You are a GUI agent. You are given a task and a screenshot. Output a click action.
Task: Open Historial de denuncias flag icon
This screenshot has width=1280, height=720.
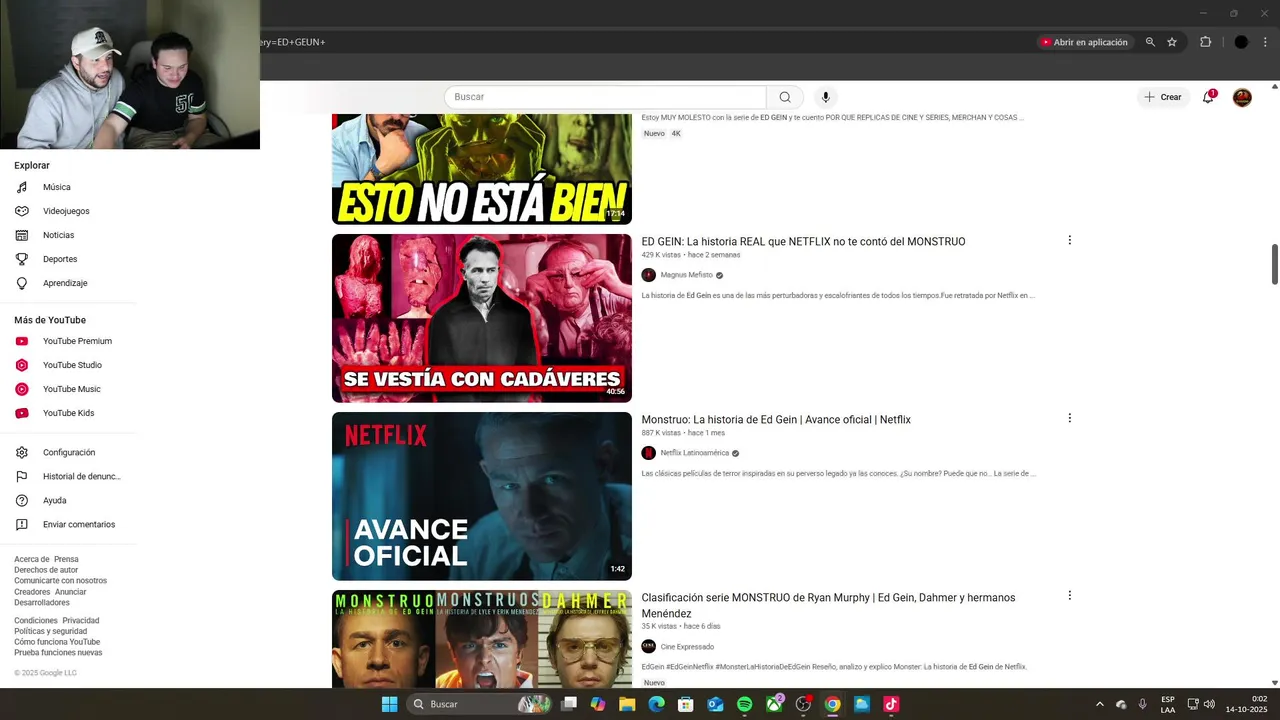22,477
